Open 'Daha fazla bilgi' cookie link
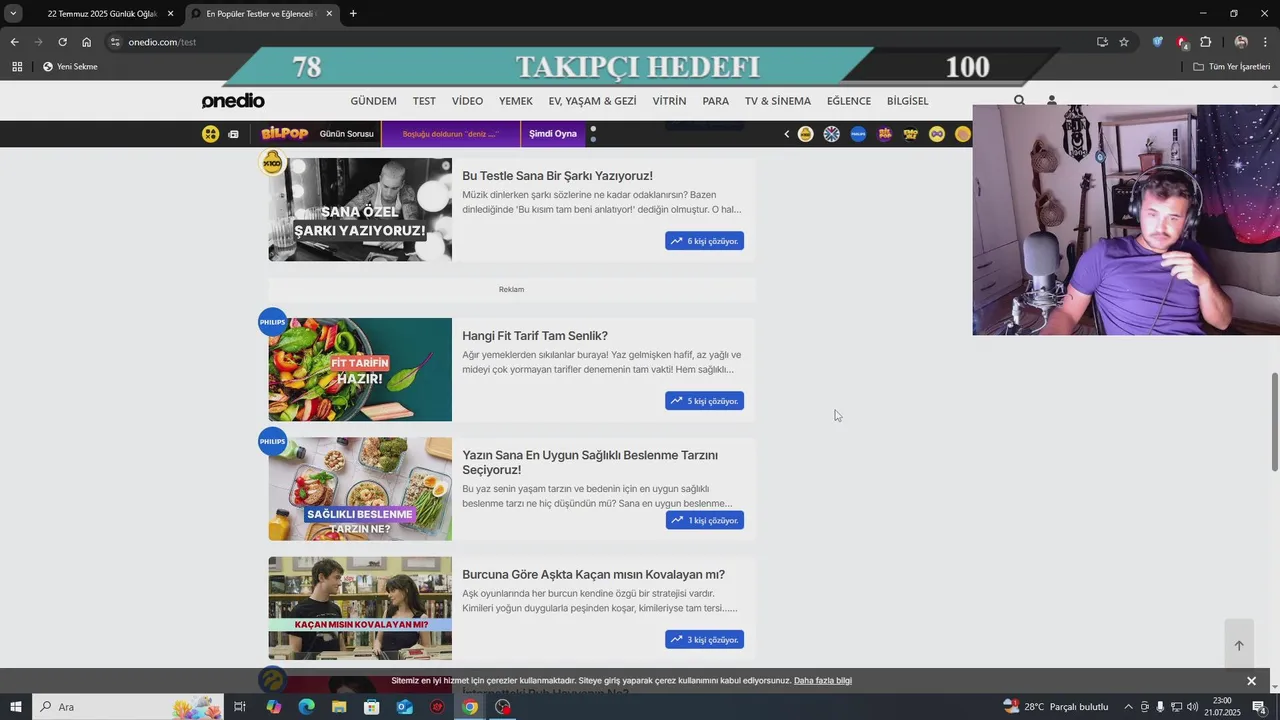Image resolution: width=1280 pixels, height=720 pixels. tap(823, 681)
